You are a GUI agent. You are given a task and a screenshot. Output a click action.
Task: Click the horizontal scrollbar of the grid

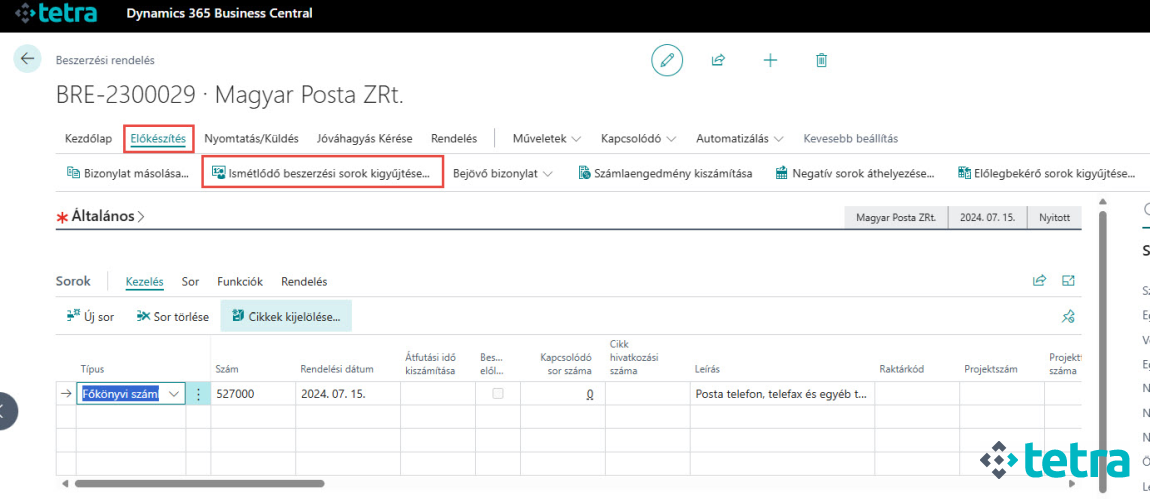[199, 484]
